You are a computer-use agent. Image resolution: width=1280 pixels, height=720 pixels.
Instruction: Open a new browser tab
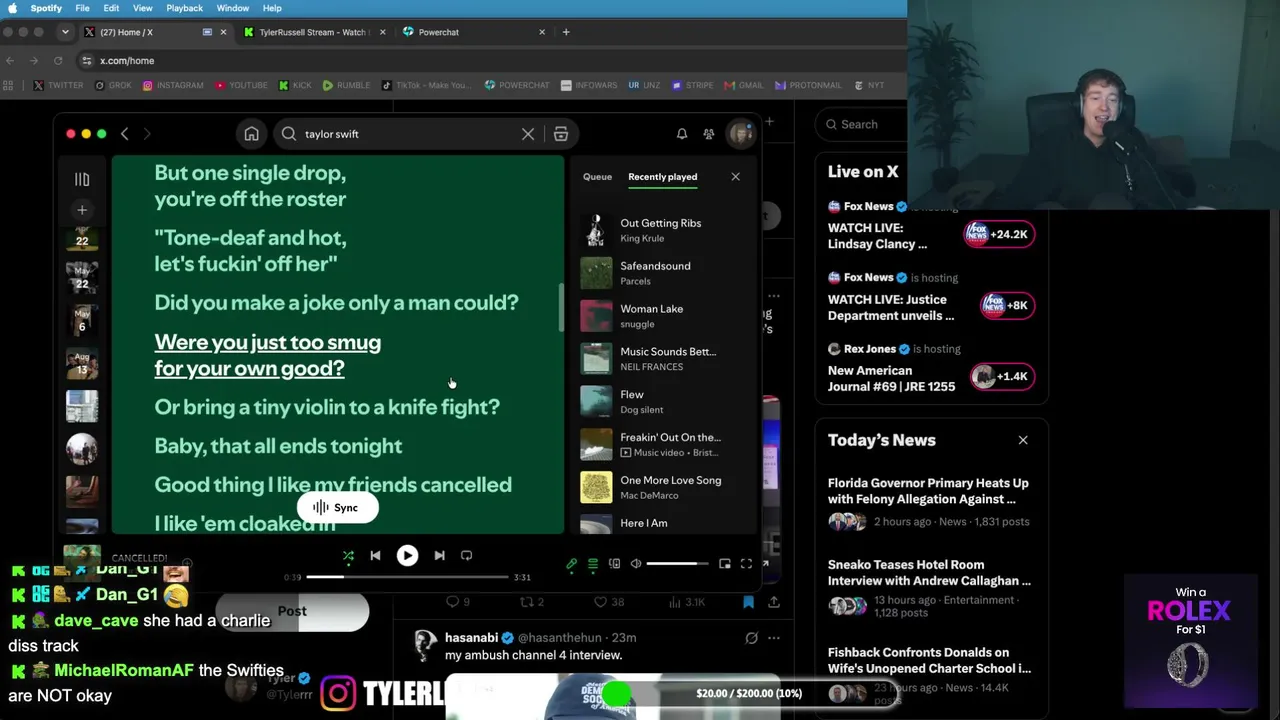566,32
